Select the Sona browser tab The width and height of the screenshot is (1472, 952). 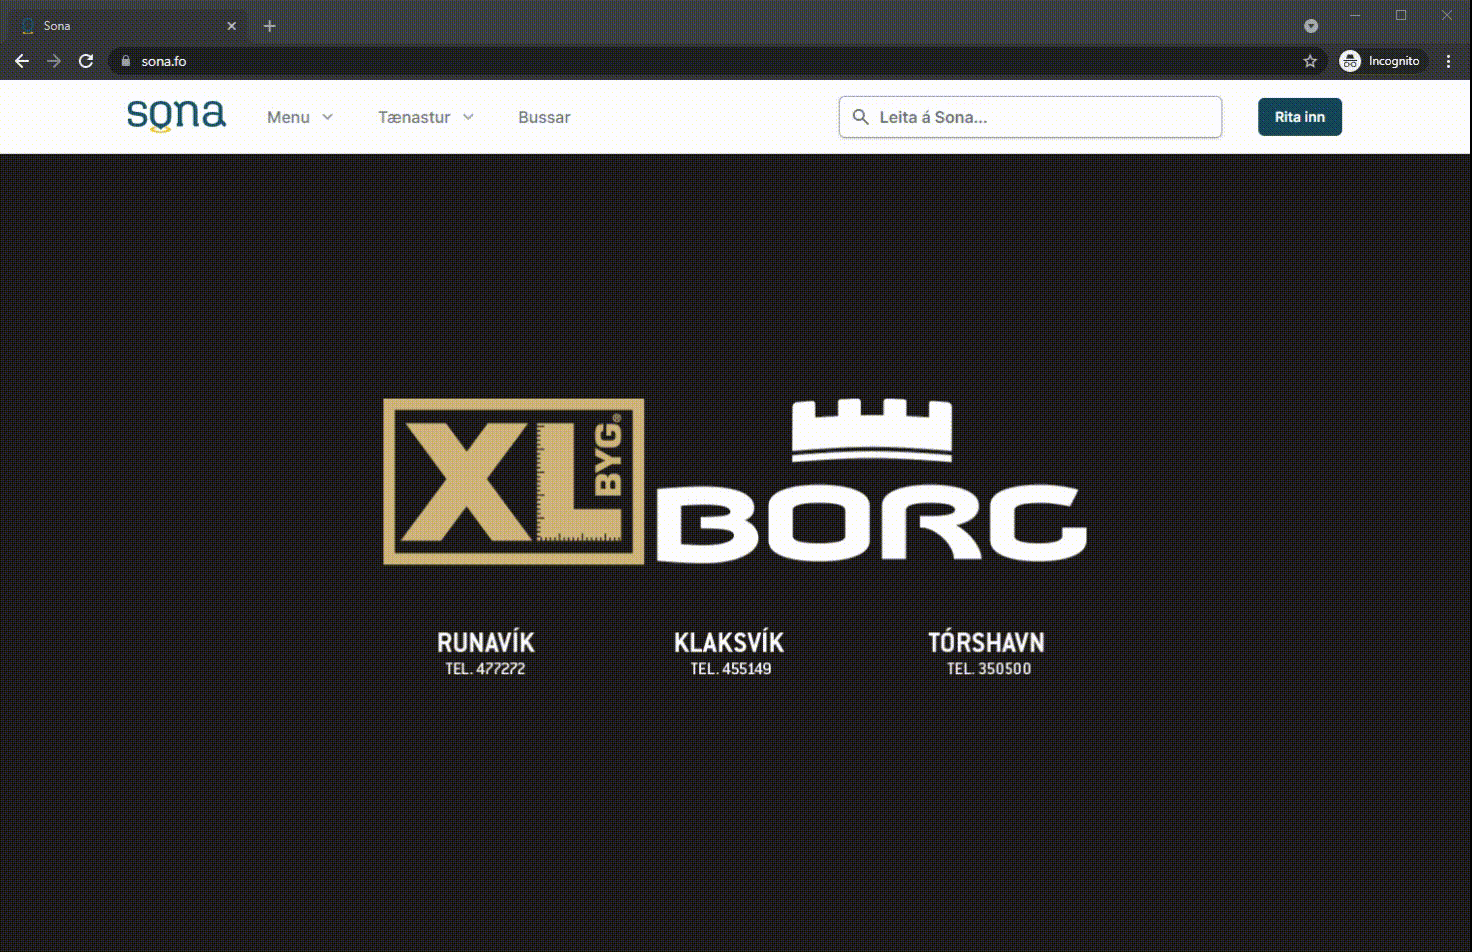[128, 26]
